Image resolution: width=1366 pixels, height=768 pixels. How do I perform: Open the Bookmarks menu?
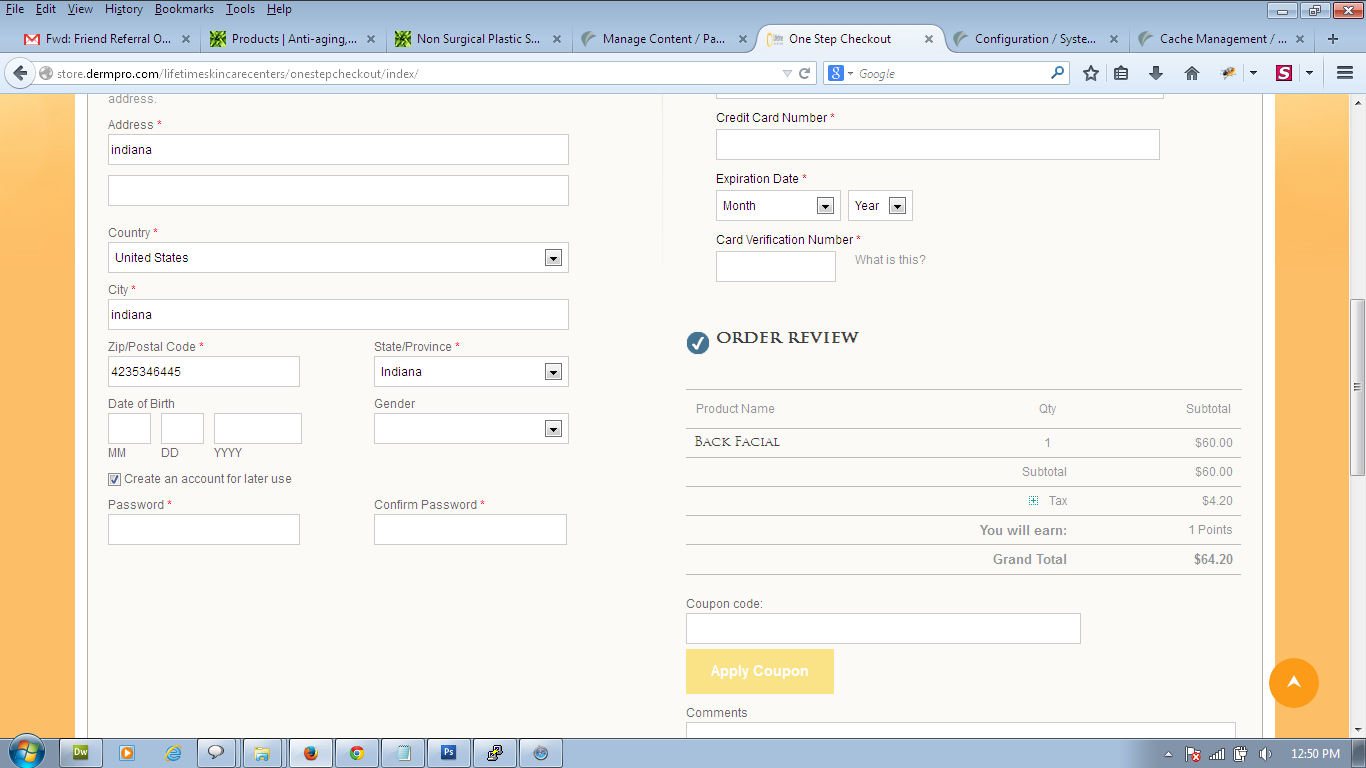pyautogui.click(x=184, y=9)
